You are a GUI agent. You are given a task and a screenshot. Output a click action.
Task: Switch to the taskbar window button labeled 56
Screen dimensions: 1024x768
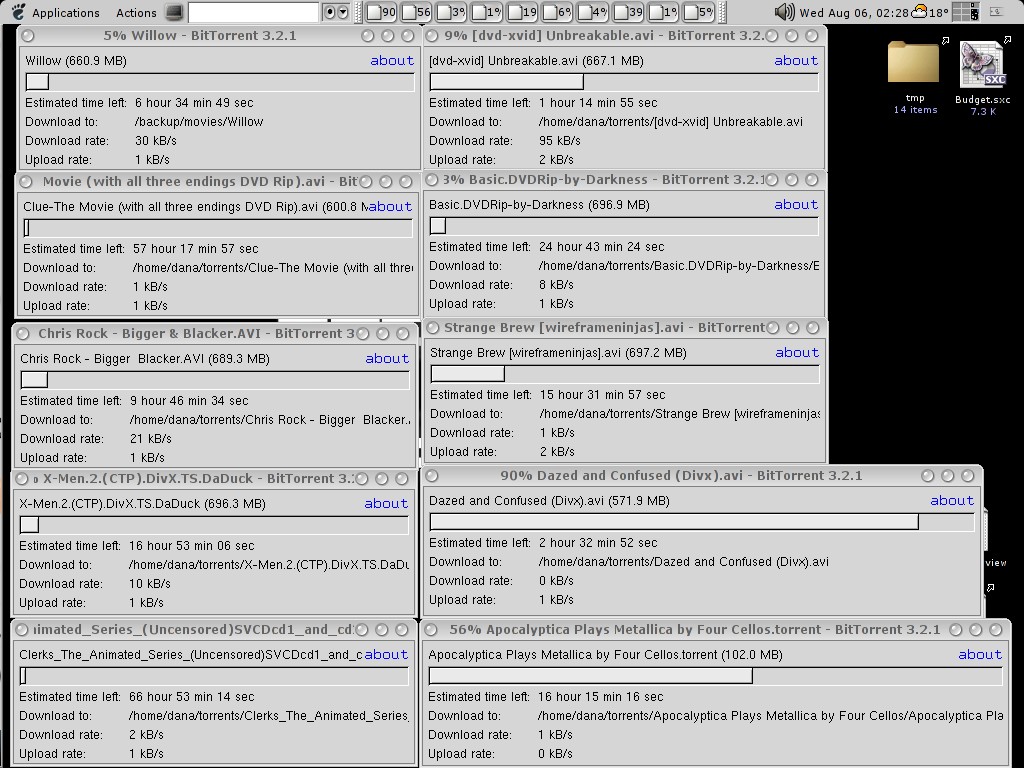(x=417, y=12)
